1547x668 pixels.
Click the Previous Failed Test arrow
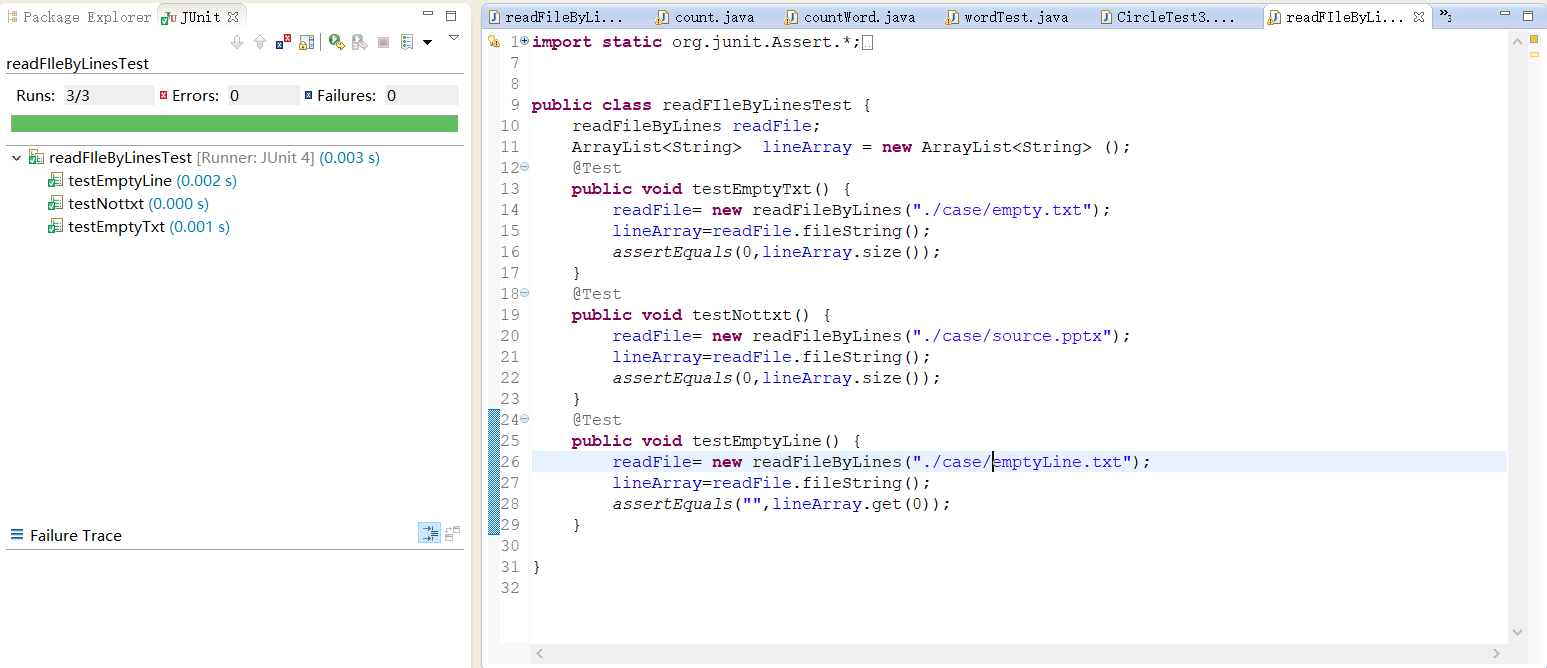click(x=260, y=42)
